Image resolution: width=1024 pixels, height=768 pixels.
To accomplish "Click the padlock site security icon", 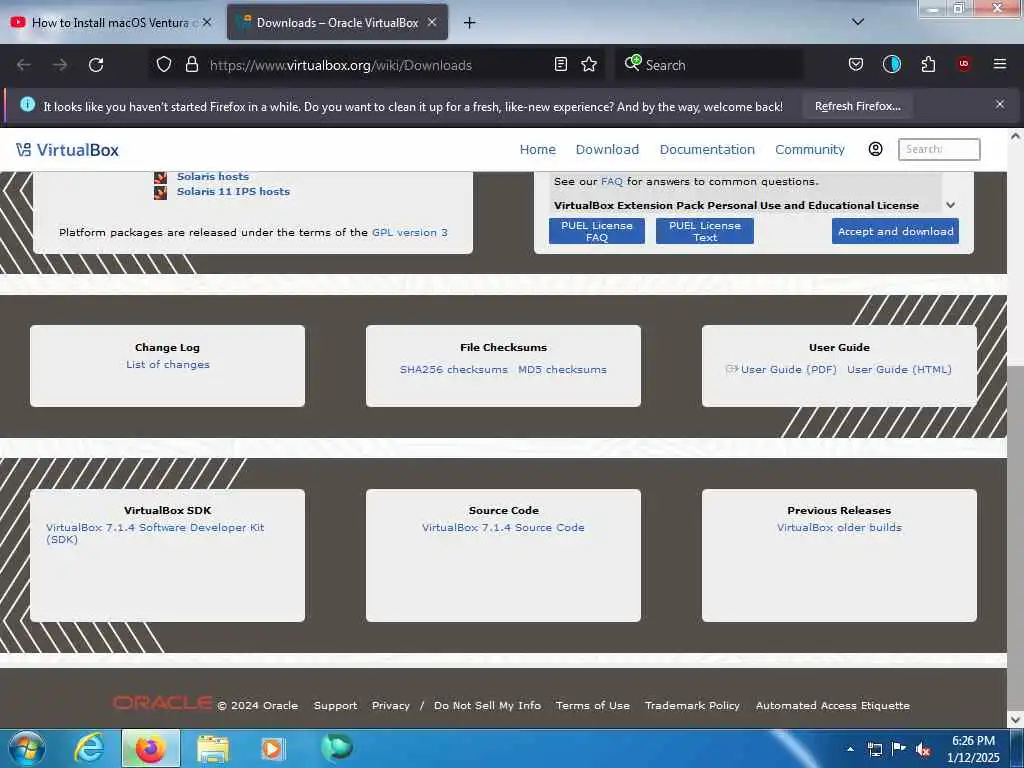I will click(x=191, y=65).
